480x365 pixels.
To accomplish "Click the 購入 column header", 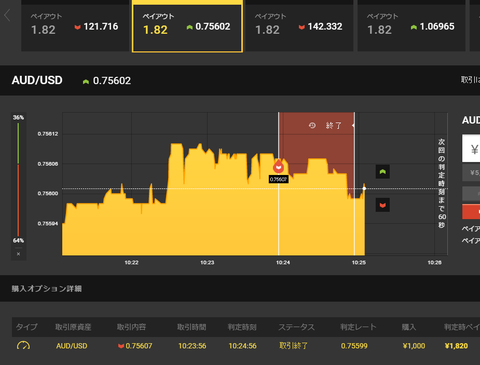I will click(409, 327).
